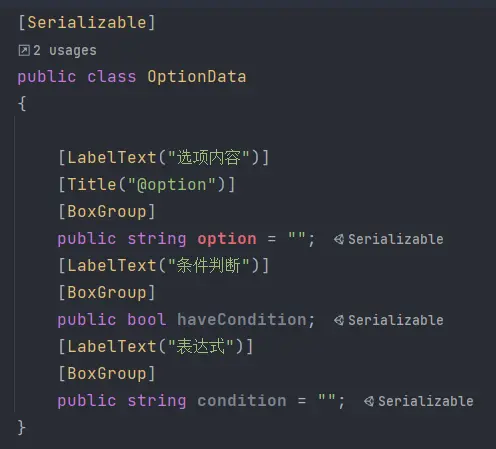Click the usages arrow icon above the OptionData class
This screenshot has width=496, height=449.
click(x=24, y=51)
